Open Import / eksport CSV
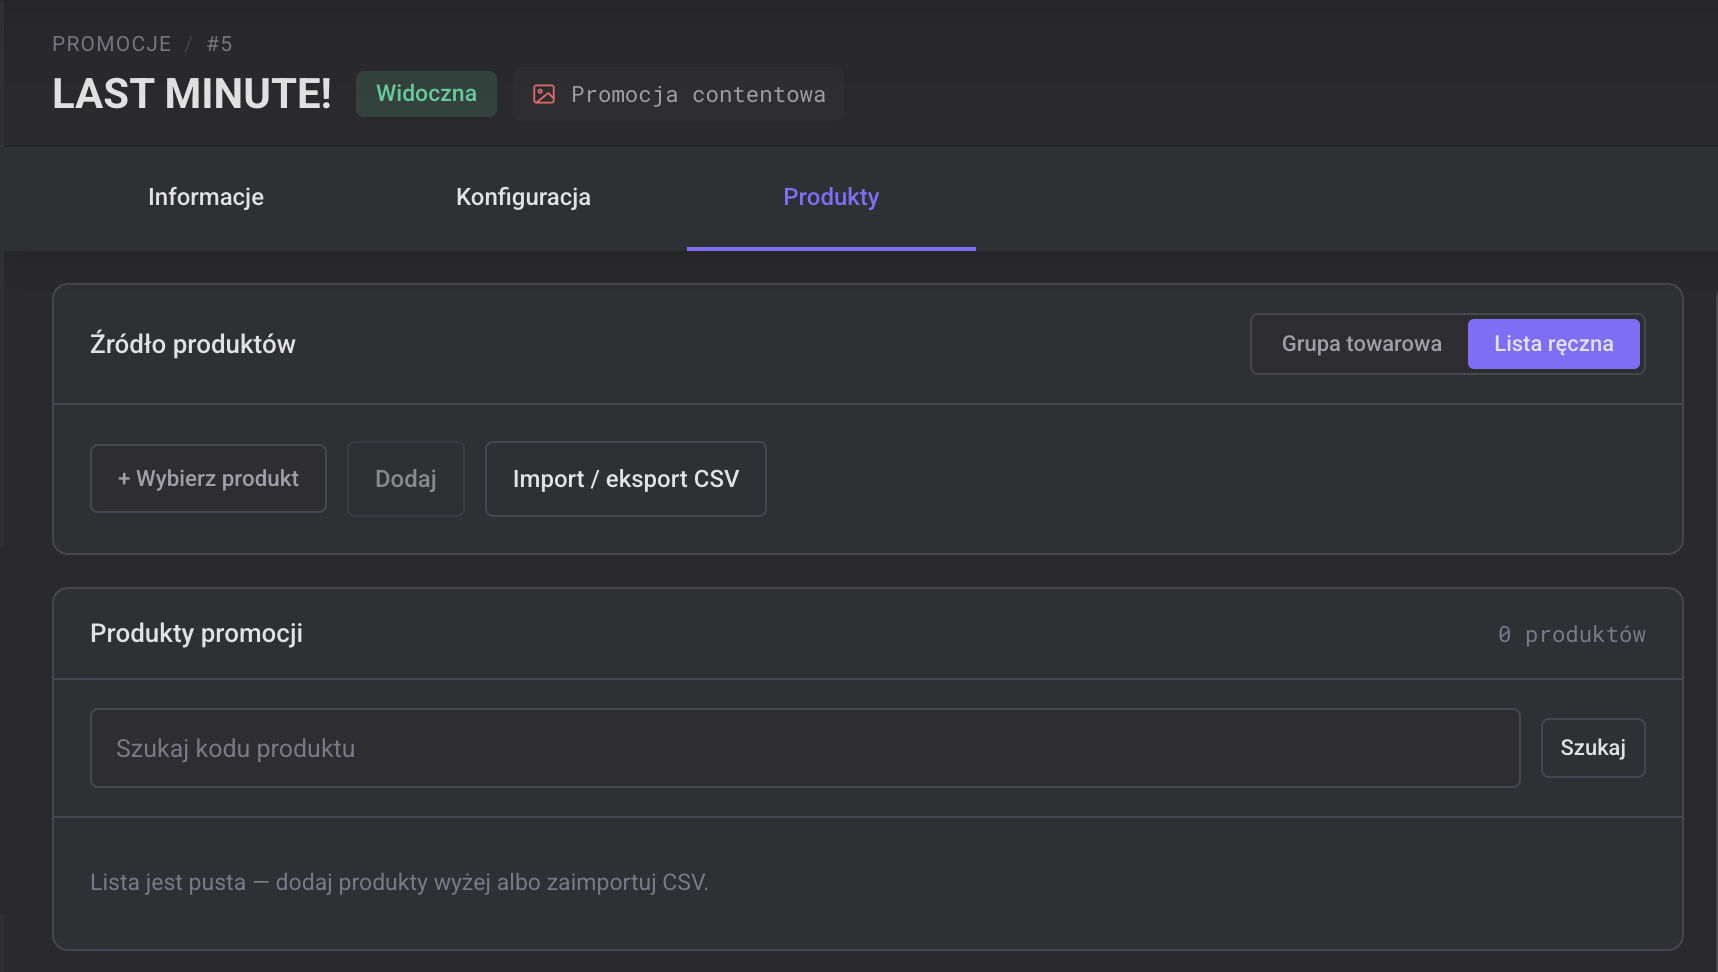 click(626, 479)
